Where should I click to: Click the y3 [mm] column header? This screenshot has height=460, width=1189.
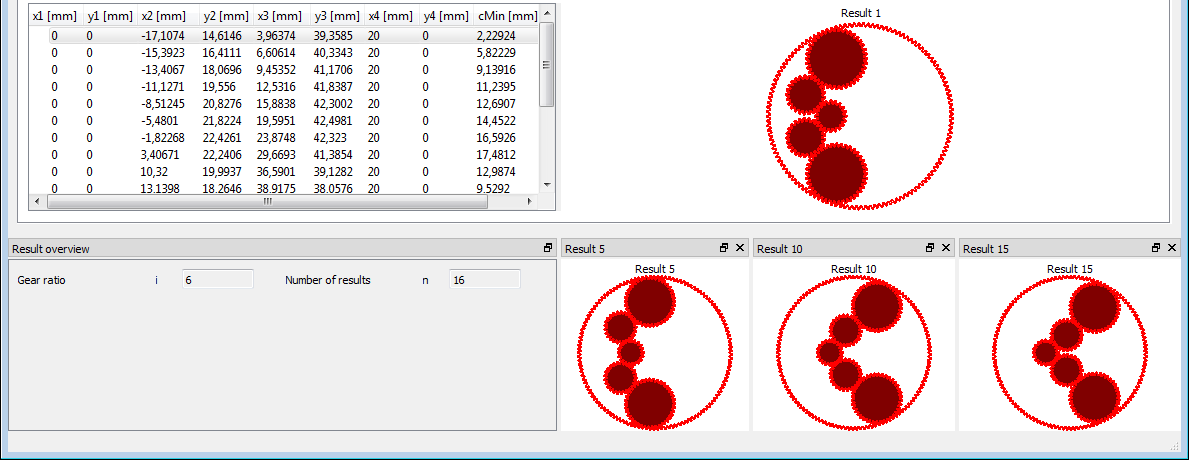tap(336, 16)
